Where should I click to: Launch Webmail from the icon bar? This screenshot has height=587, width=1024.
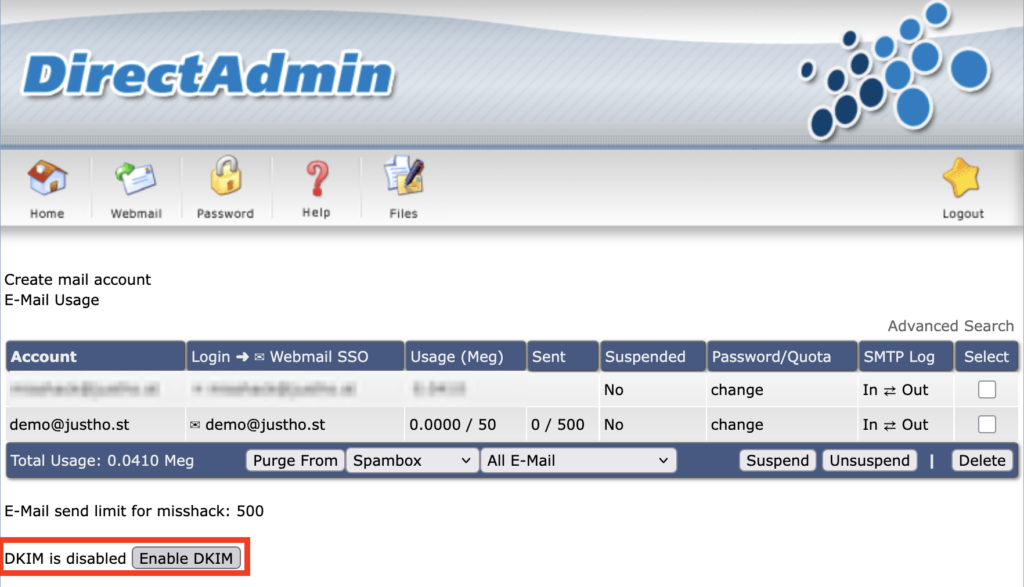pyautogui.click(x=135, y=186)
